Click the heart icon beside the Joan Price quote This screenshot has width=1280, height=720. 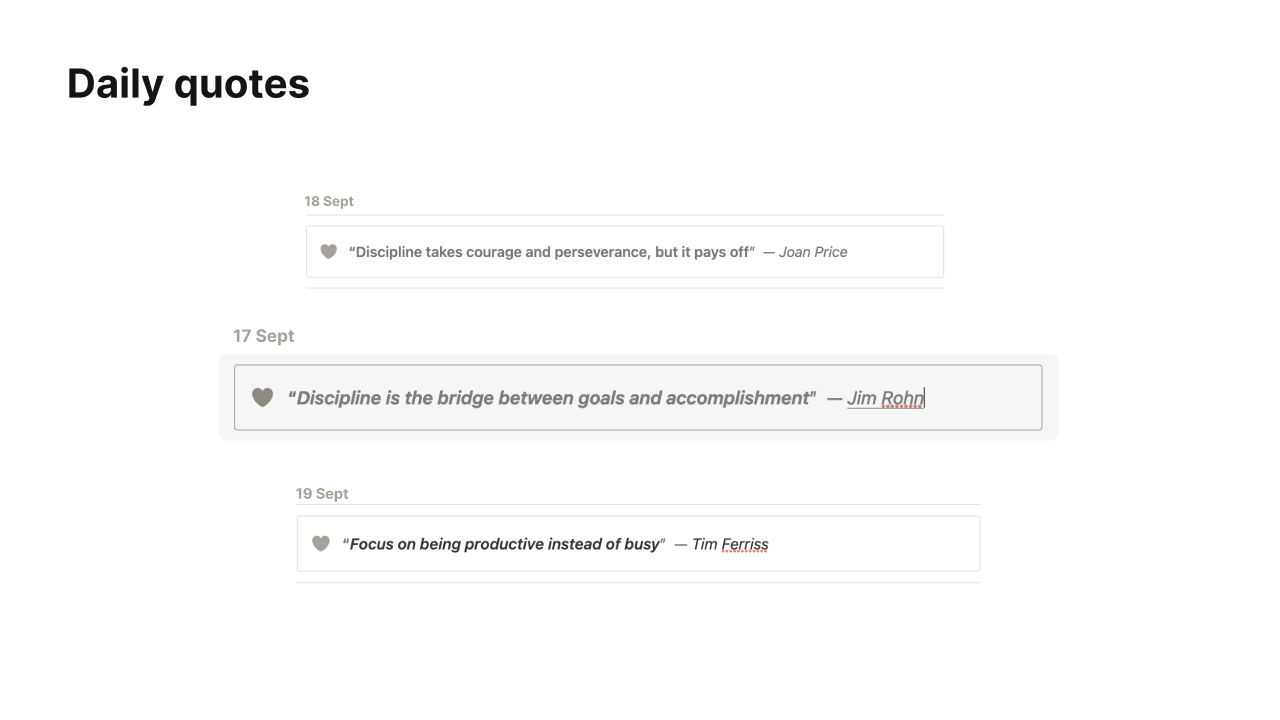[x=328, y=252]
